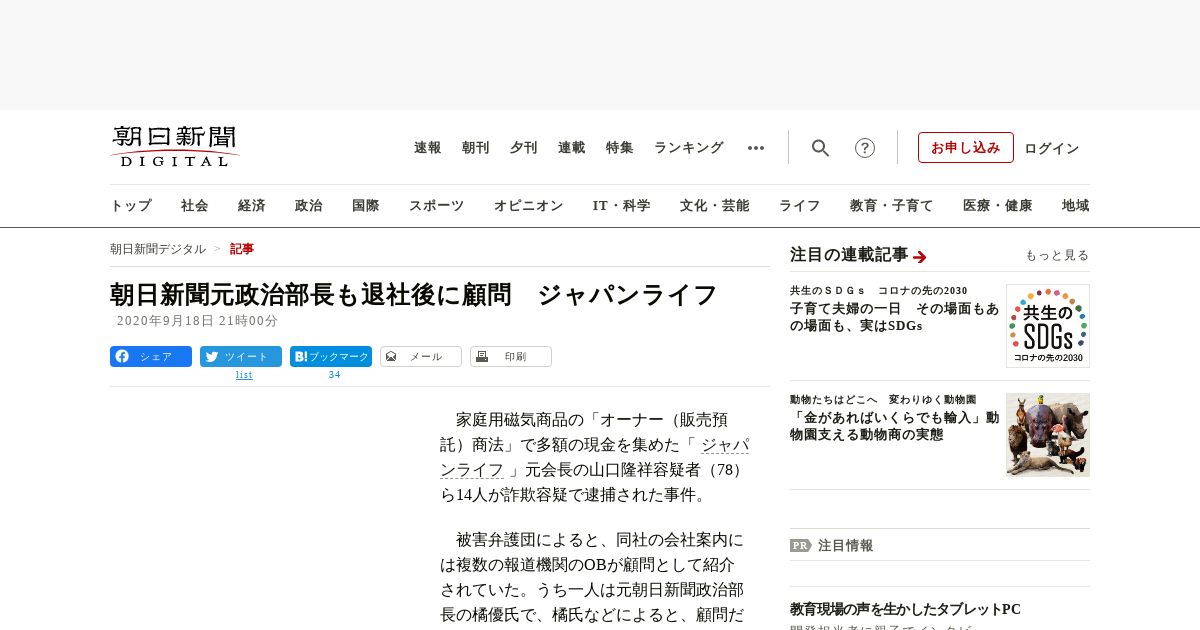
Task: Tweet the article with ツイート button
Action: tap(241, 357)
